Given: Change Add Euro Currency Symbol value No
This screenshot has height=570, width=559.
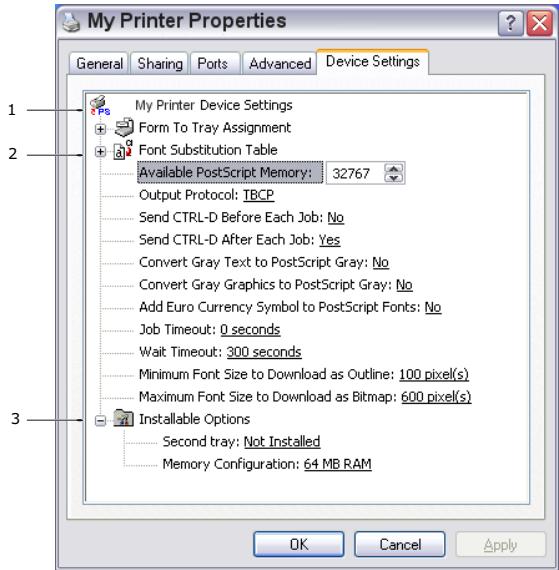Looking at the screenshot, I should click(x=433, y=307).
